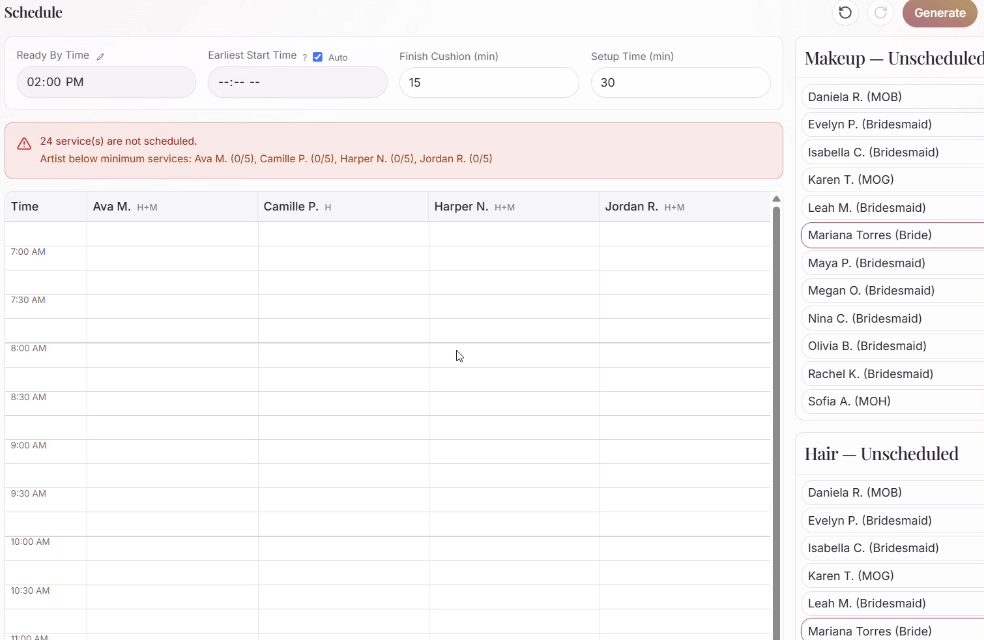Select the Setup Time value of 30

click(x=680, y=82)
